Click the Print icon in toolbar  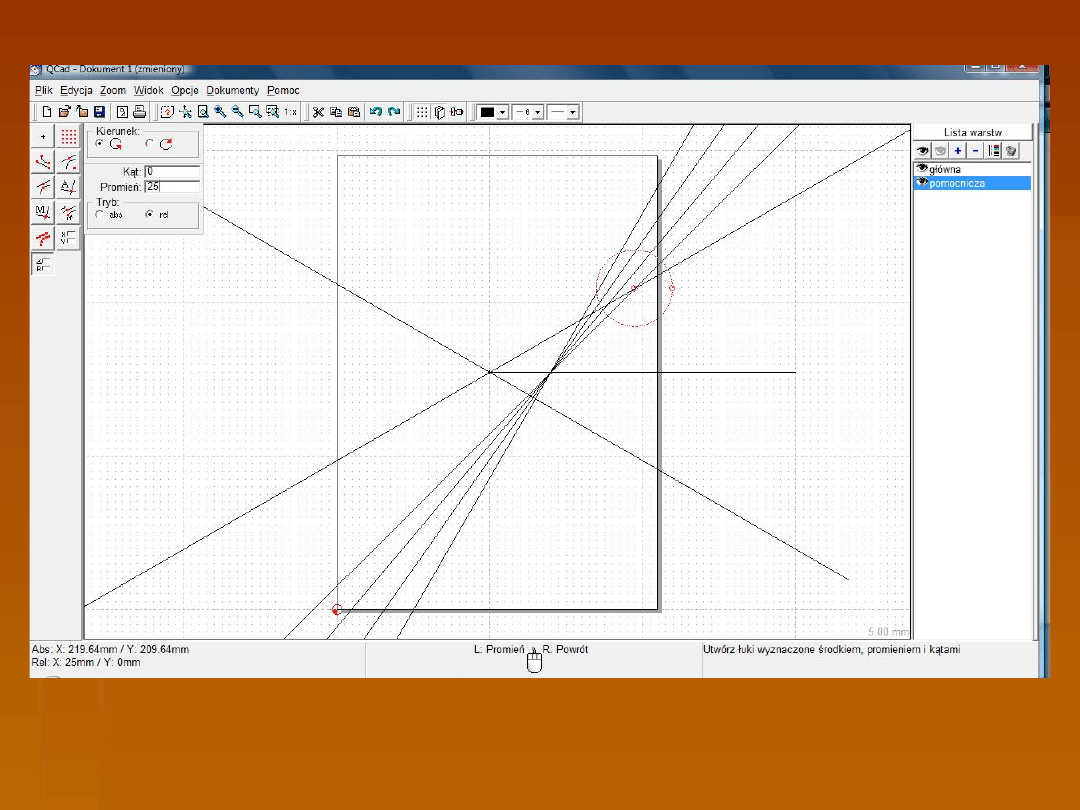click(x=140, y=112)
